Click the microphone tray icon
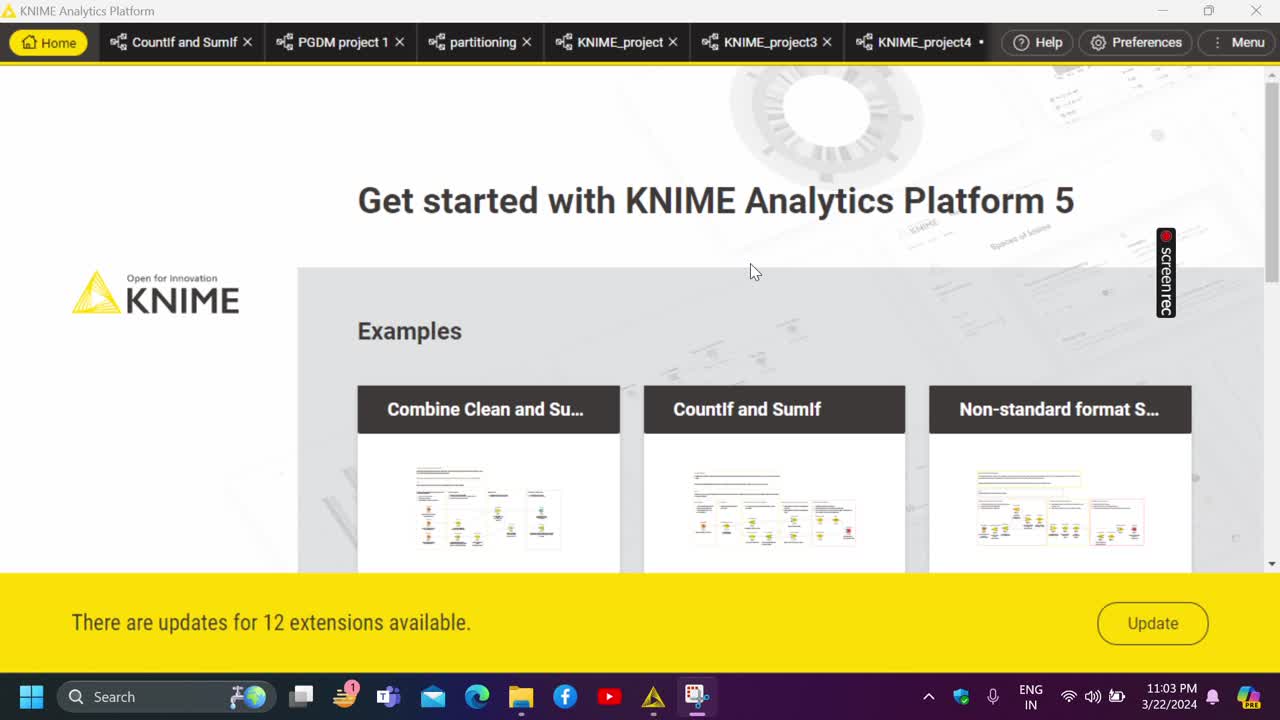The image size is (1280, 720). [x=993, y=697]
